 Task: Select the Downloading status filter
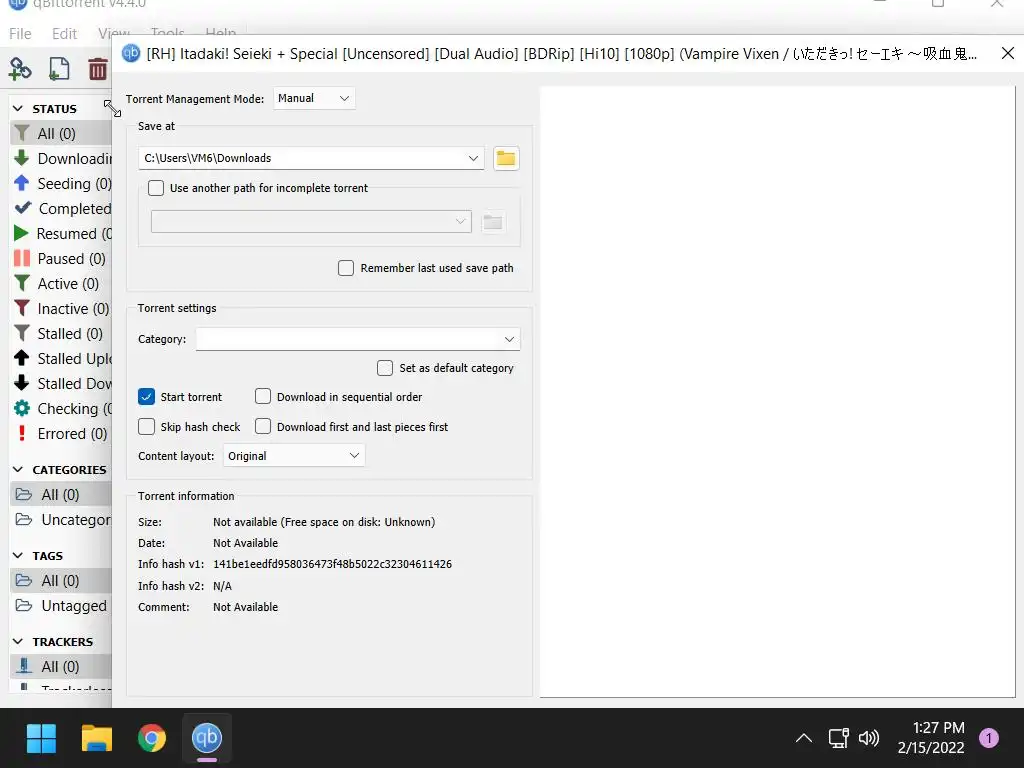tap(63, 159)
